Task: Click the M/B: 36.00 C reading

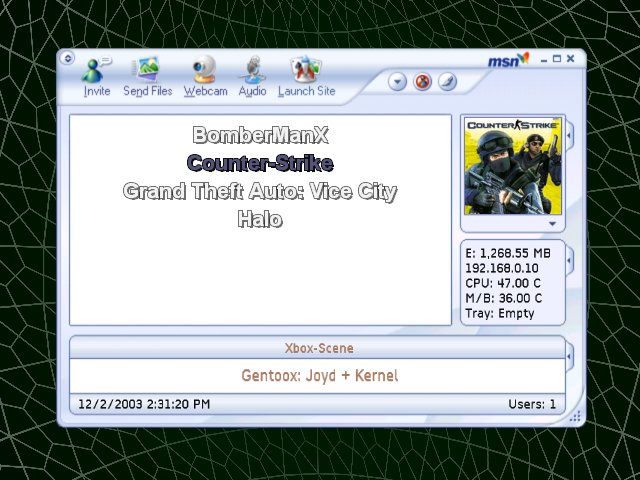Action: (504, 298)
